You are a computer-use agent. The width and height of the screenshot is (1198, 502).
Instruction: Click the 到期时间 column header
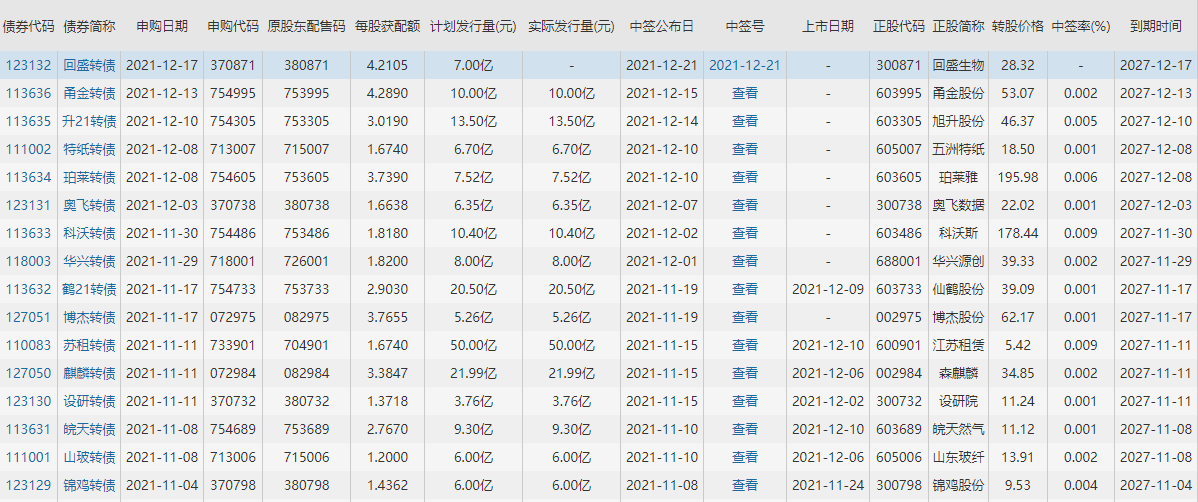pos(1156,26)
